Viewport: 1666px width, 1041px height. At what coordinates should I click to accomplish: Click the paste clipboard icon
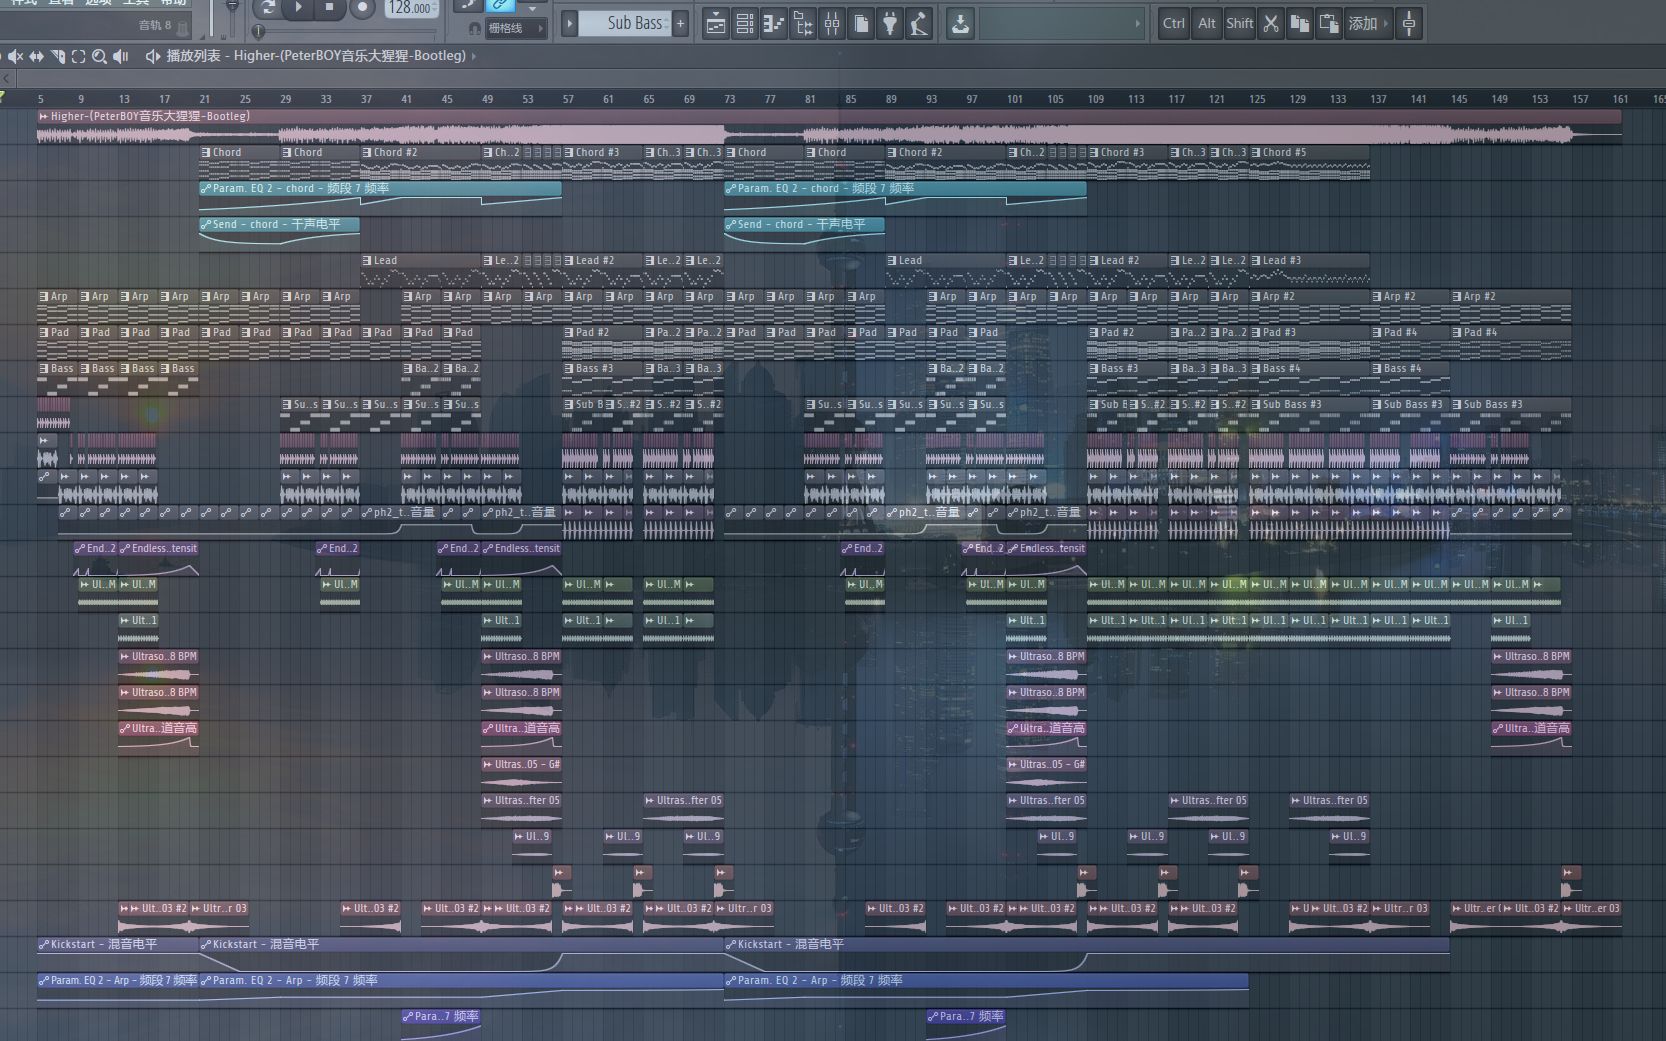click(1330, 23)
